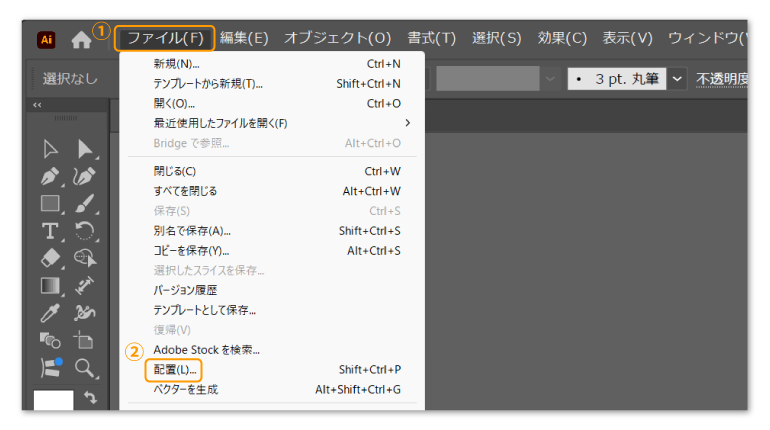Image resolution: width=770 pixels, height=430 pixels.
Task: Select the Eyedropper tool
Action: tap(50, 313)
